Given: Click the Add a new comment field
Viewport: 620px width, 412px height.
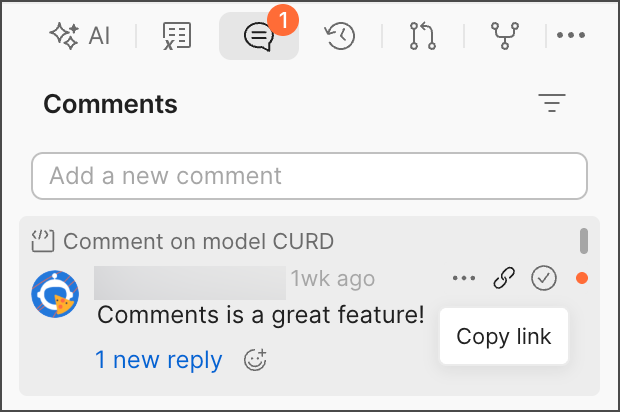Looking at the screenshot, I should [309, 176].
